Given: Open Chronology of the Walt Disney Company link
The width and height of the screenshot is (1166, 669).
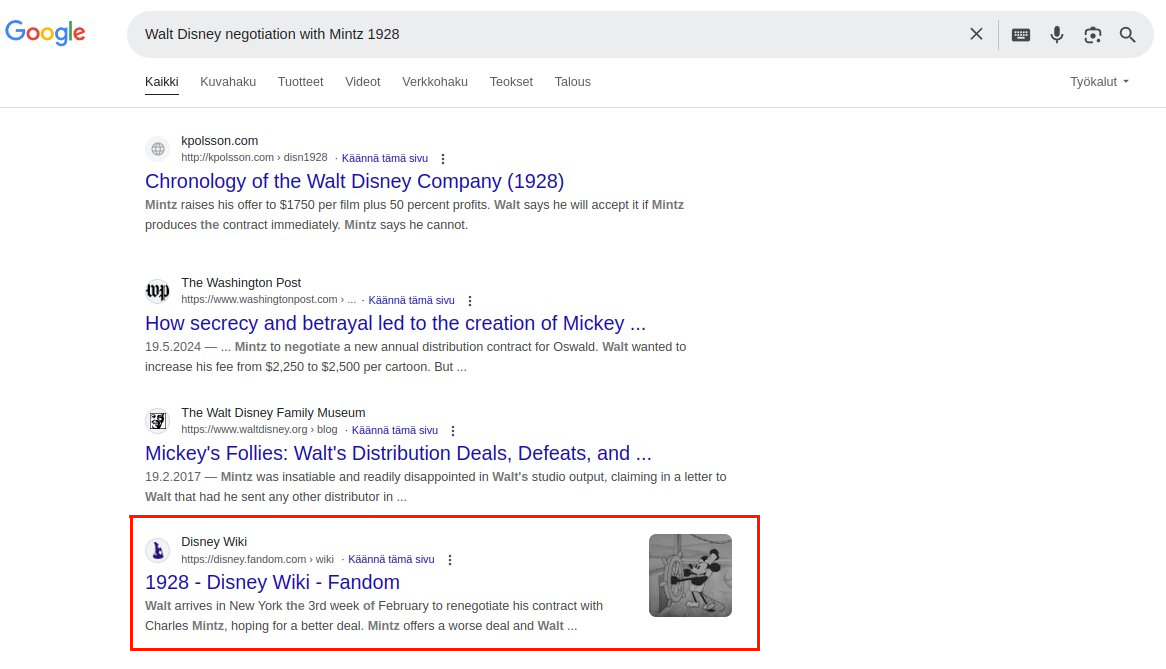Looking at the screenshot, I should (x=354, y=181).
